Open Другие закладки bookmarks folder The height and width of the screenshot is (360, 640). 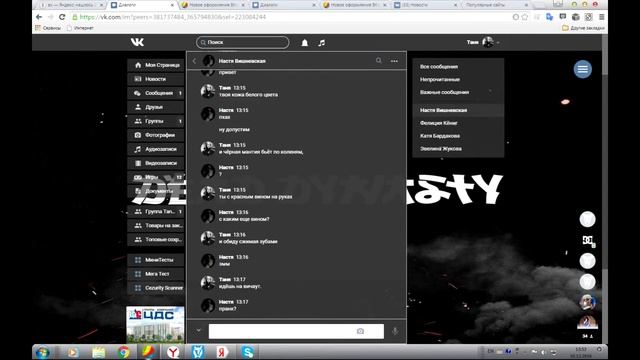582,28
